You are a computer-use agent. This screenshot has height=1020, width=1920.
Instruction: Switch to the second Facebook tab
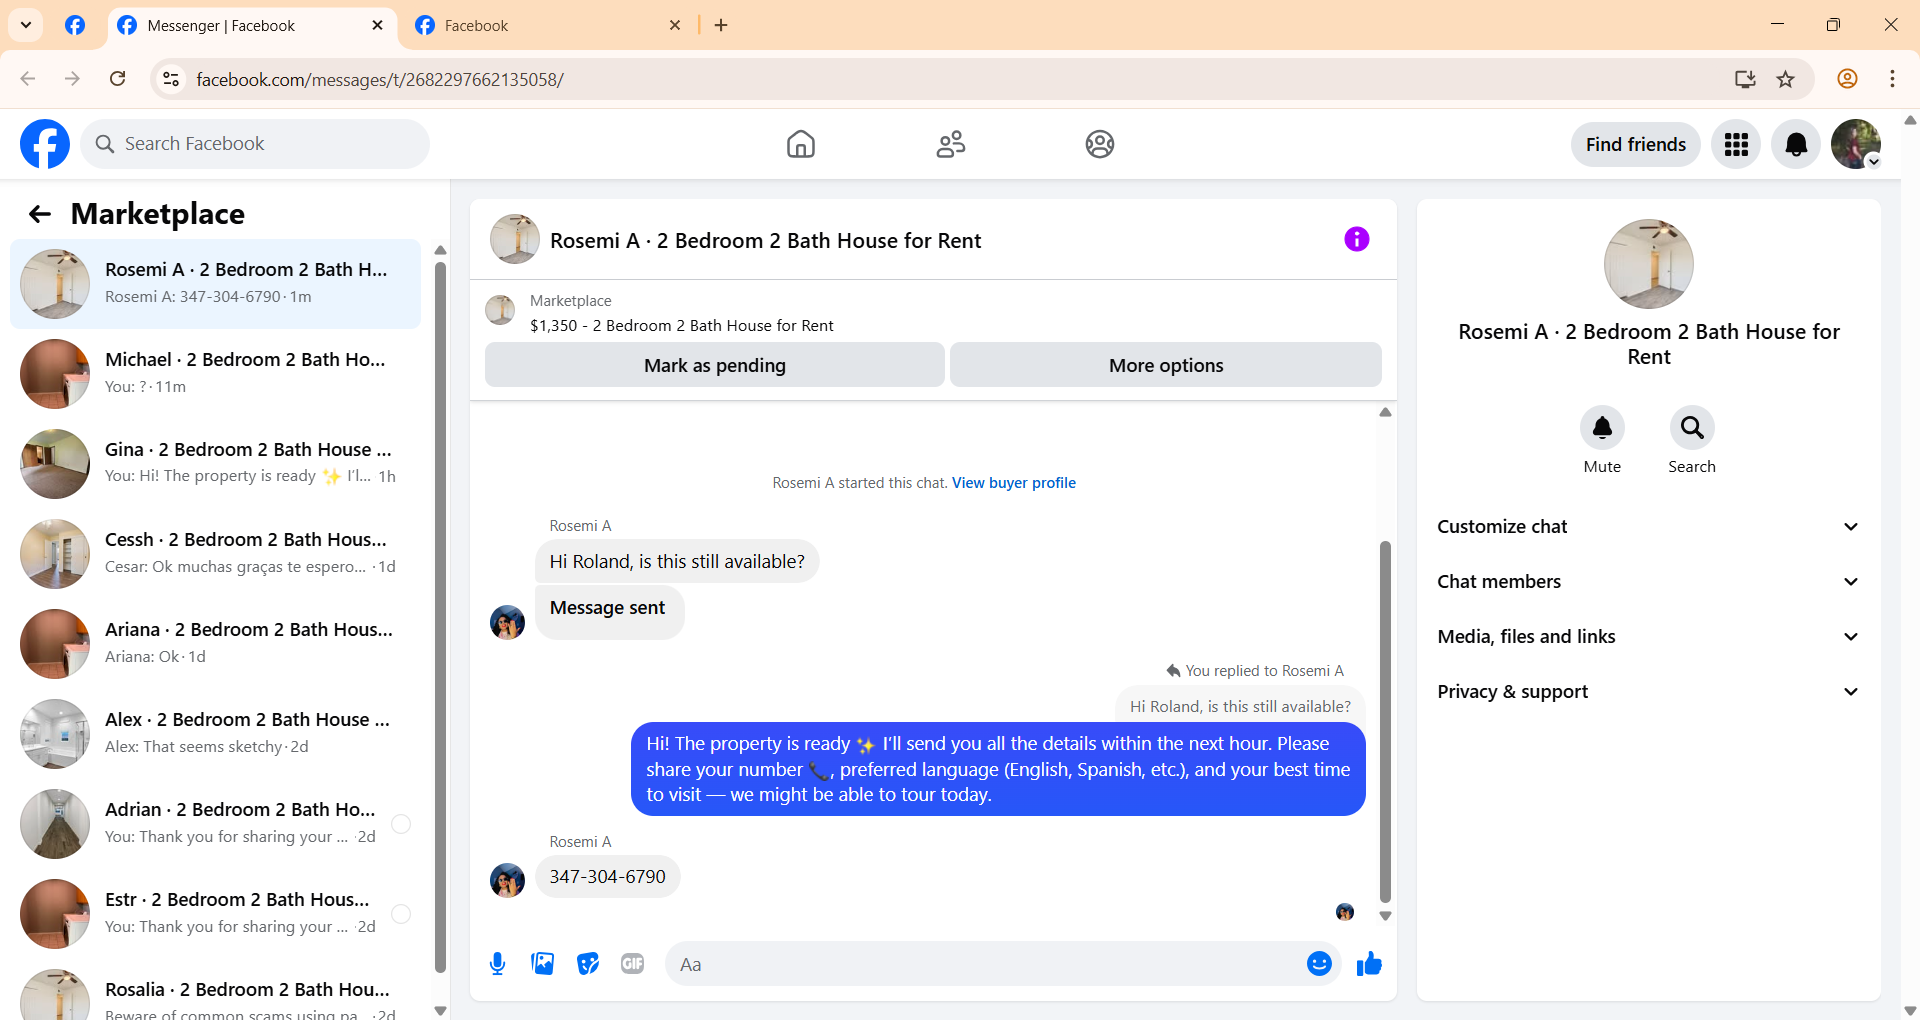[548, 26]
